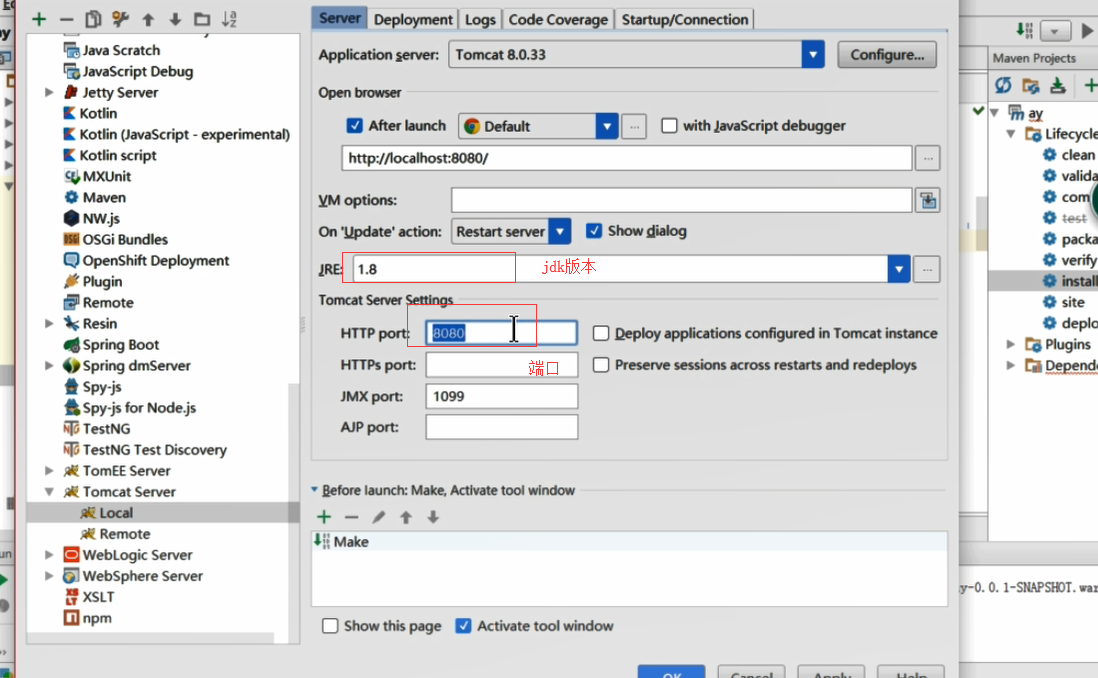Collapse the Before launch section
The width and height of the screenshot is (1098, 678).
314,490
